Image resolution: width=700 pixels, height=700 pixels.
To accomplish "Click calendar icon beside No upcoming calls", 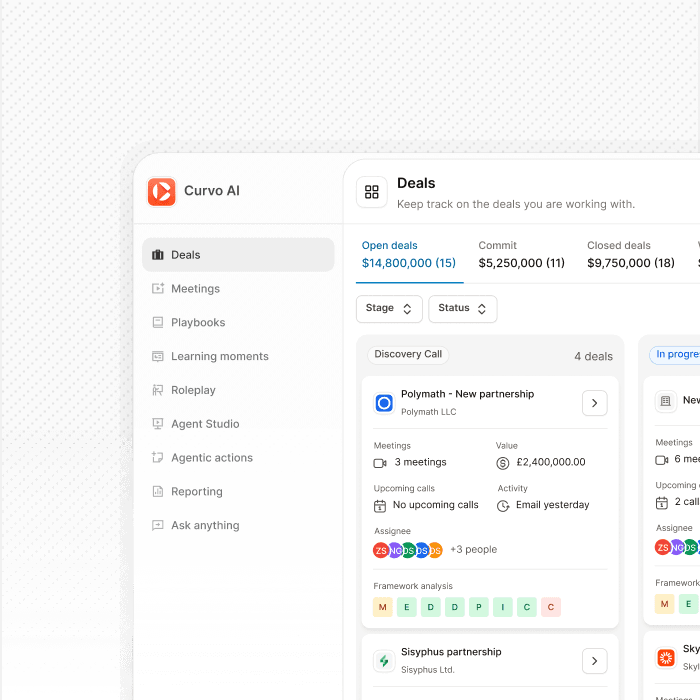I will [380, 506].
